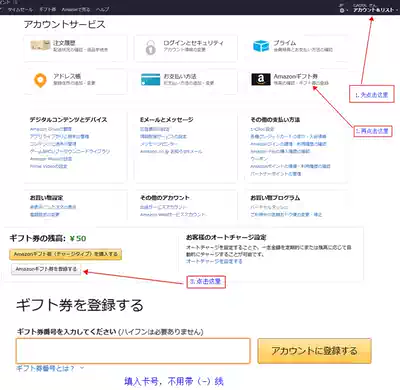Click the orange address book pin icon
The image size is (400, 390).
click(x=40, y=80)
